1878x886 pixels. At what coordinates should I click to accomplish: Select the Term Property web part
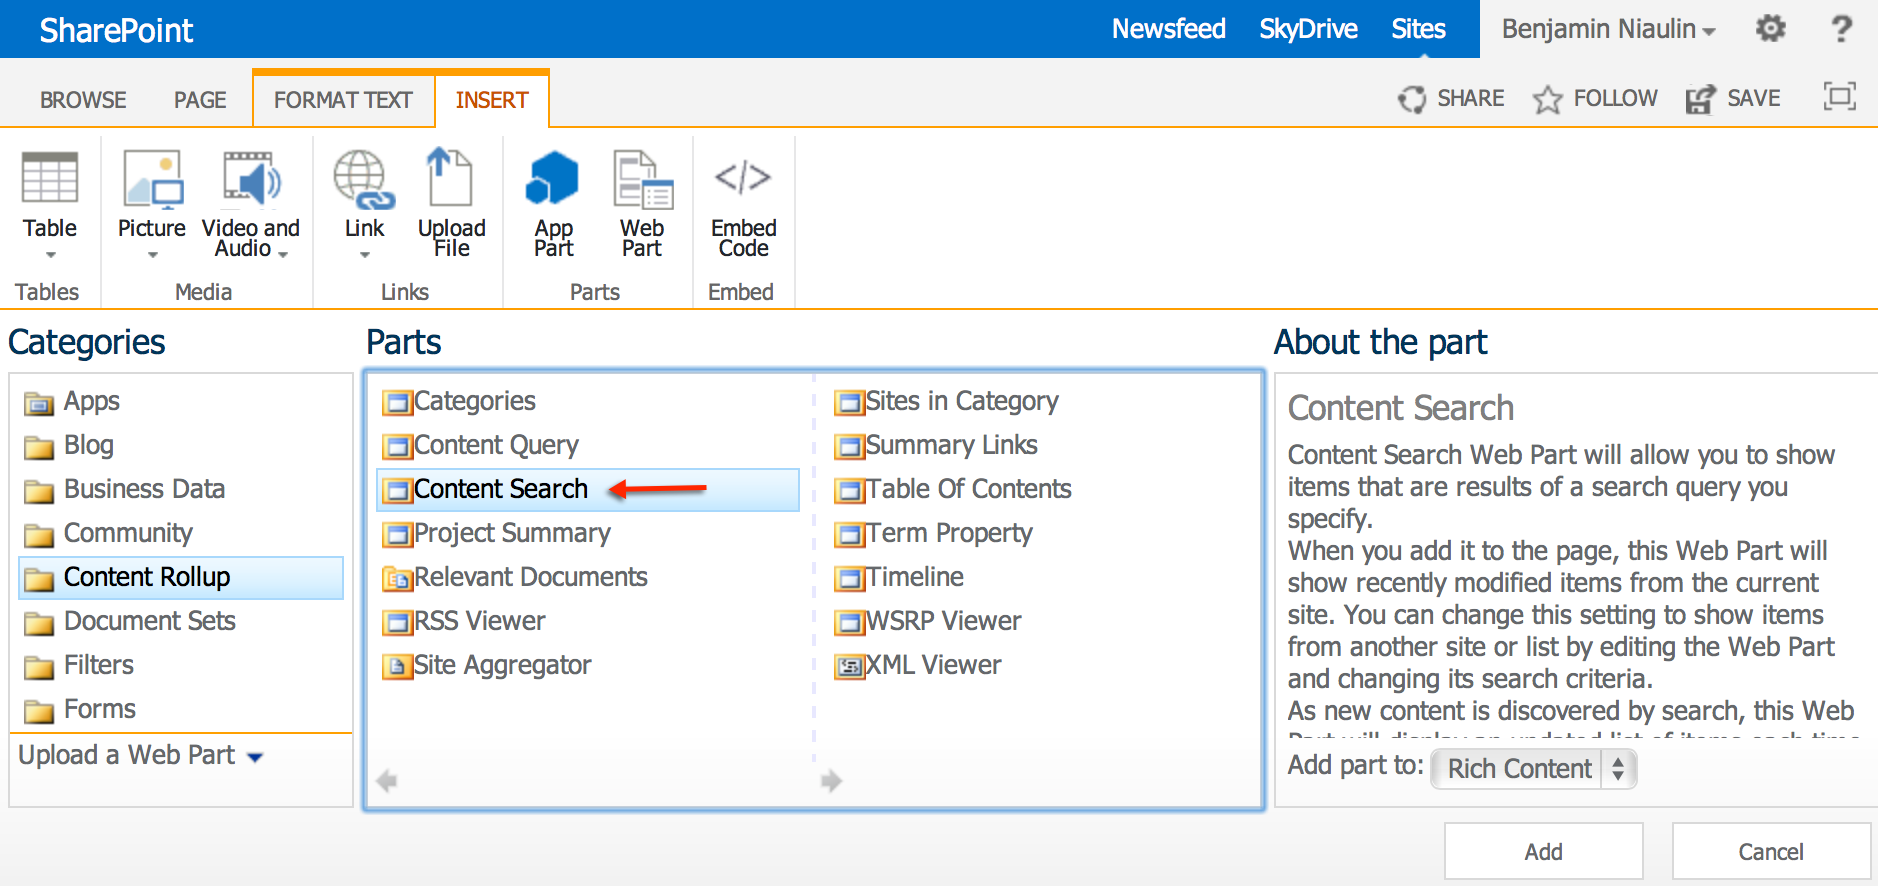(933, 533)
